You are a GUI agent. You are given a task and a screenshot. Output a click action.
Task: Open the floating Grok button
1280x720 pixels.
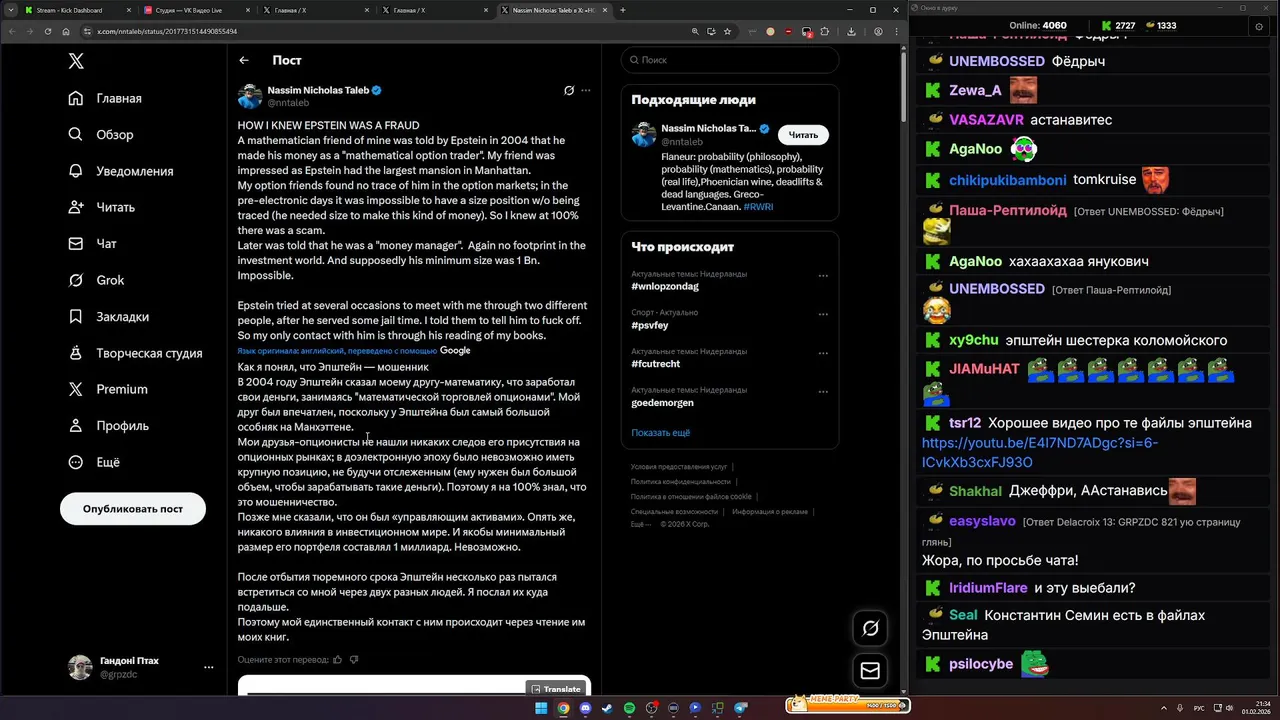tap(870, 628)
